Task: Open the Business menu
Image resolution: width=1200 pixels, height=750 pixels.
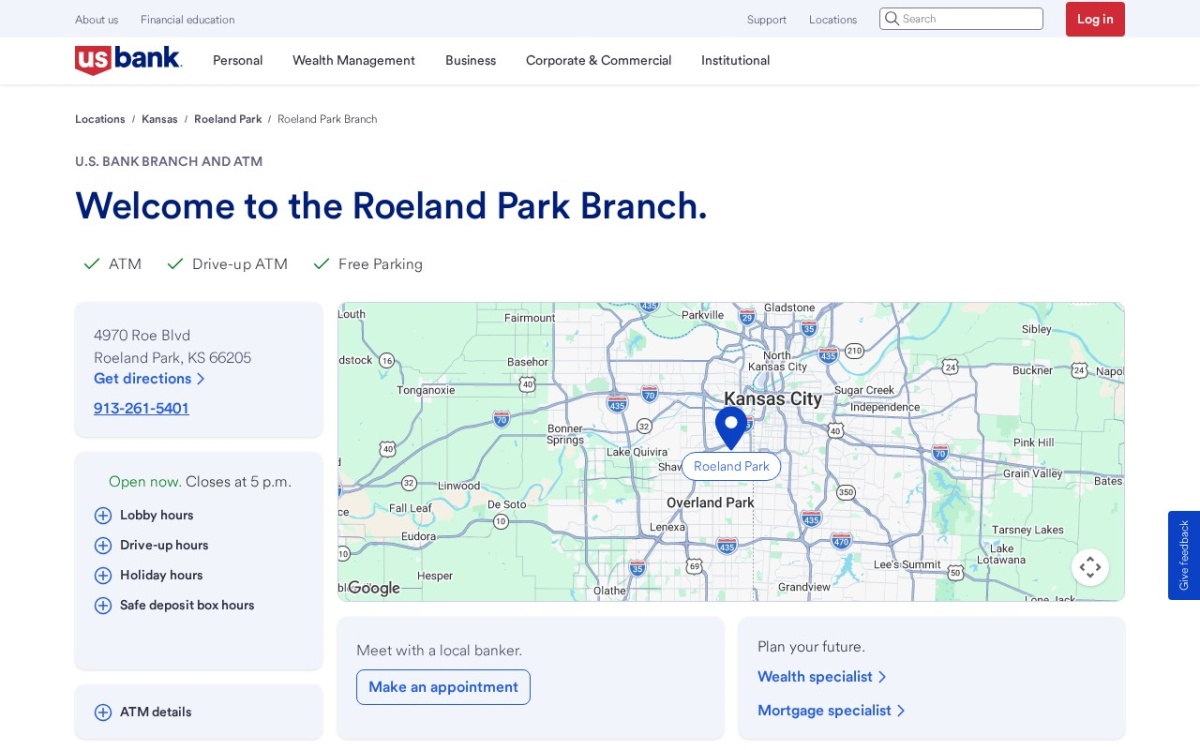Action: (x=471, y=60)
